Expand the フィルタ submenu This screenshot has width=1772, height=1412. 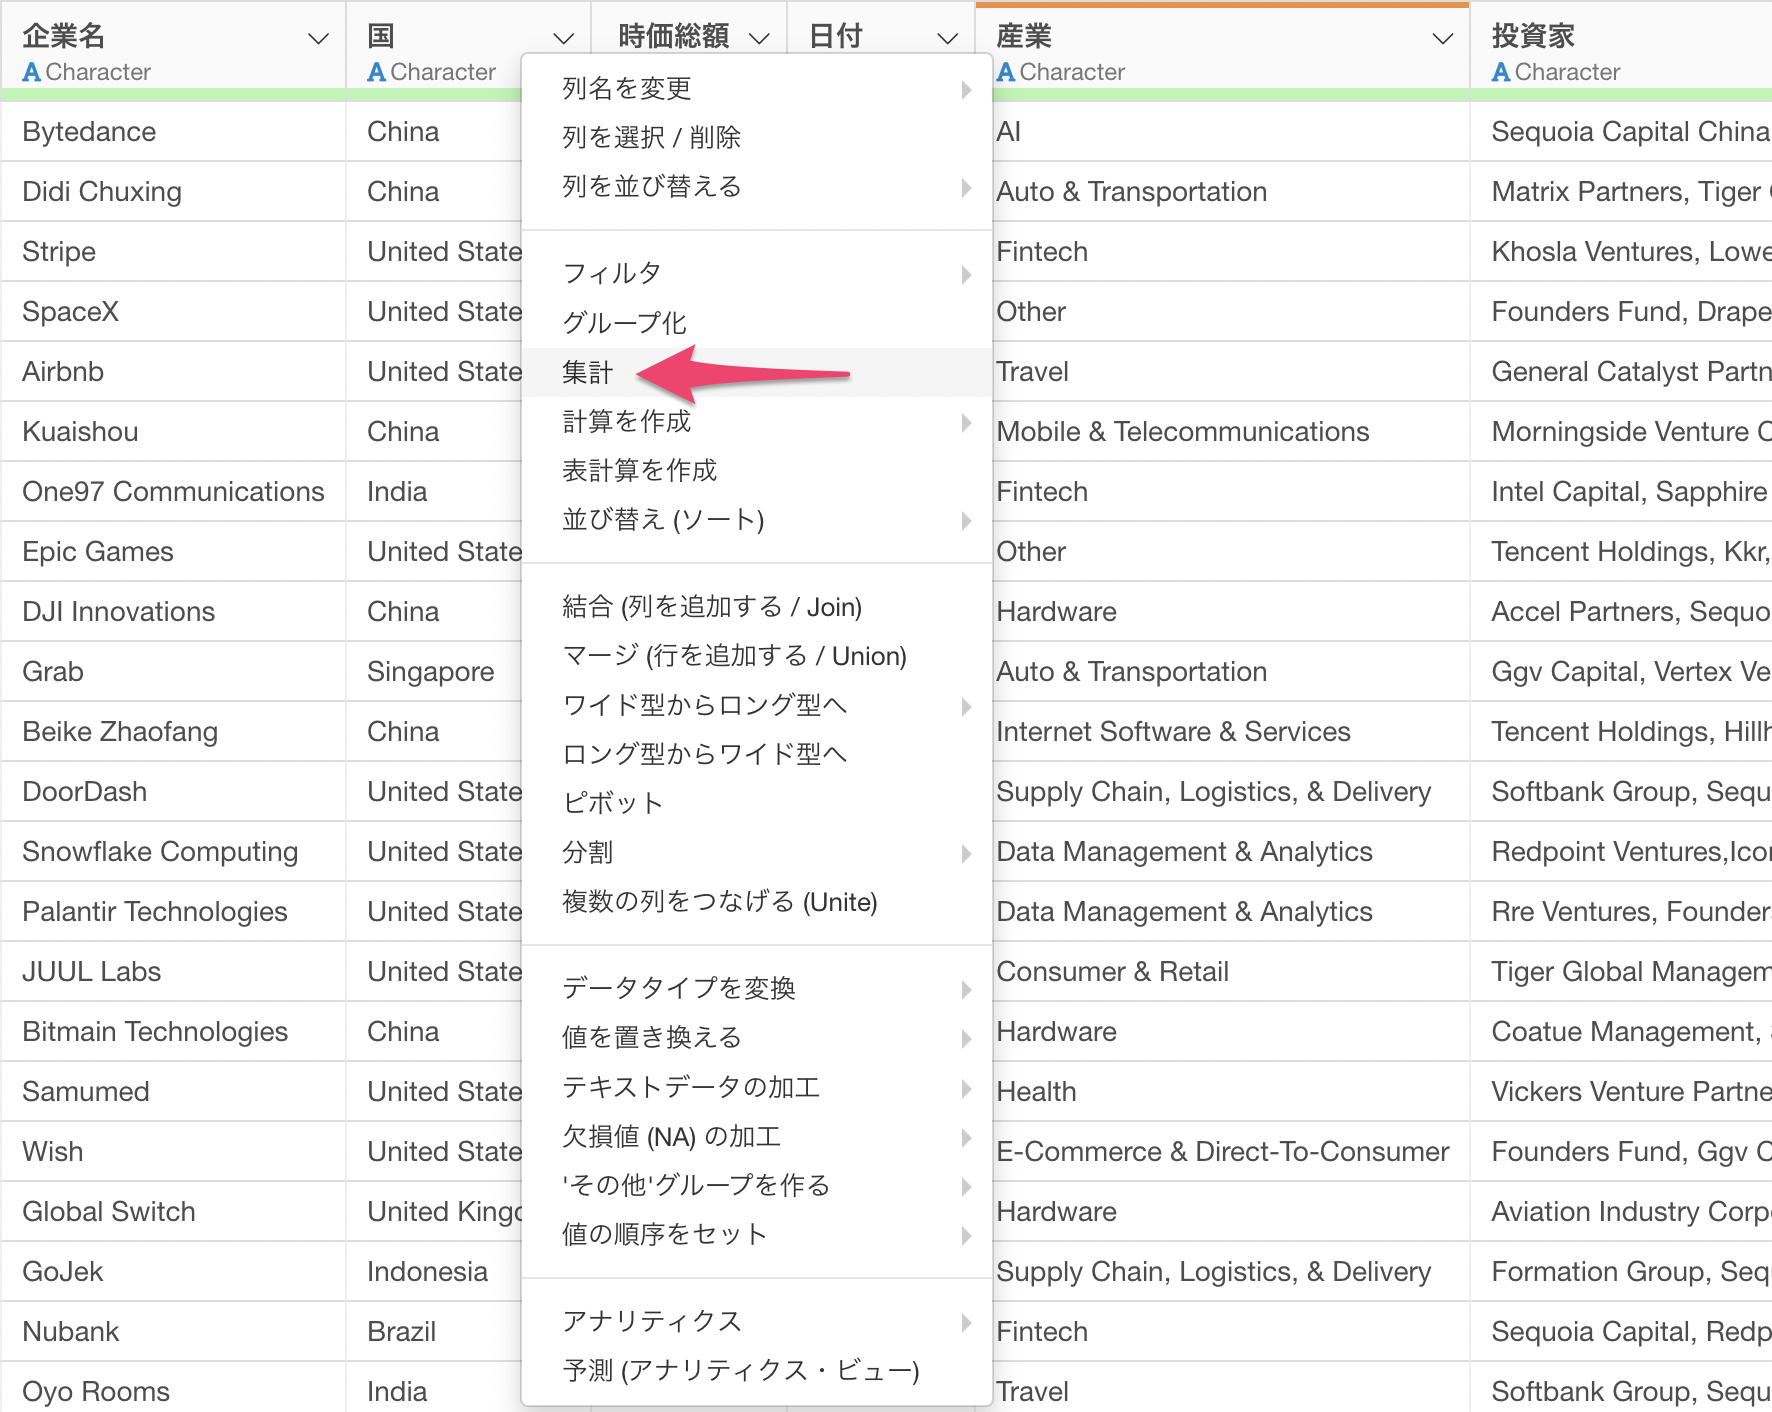coord(757,274)
